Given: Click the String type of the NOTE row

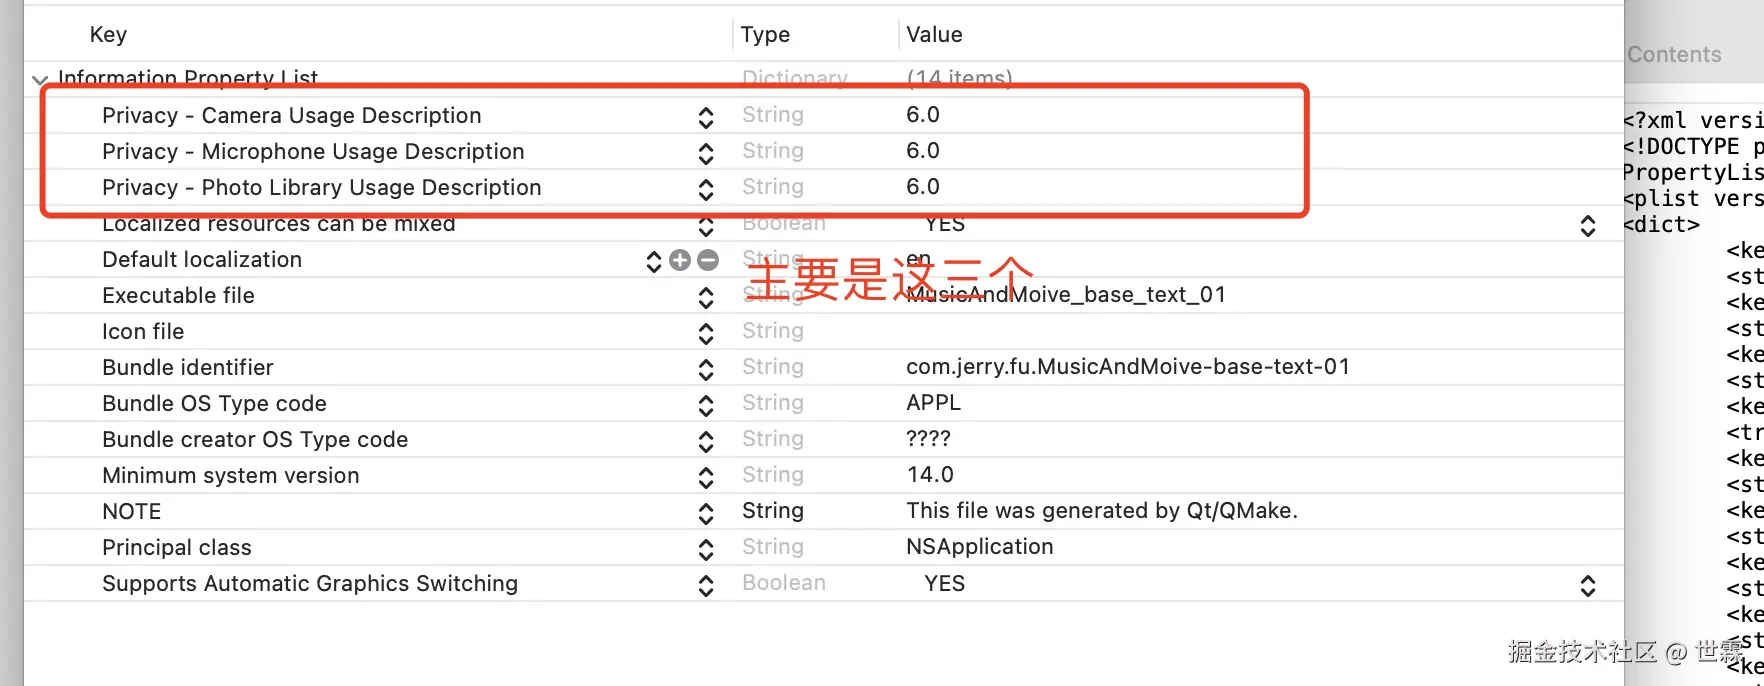Looking at the screenshot, I should [x=773, y=511].
